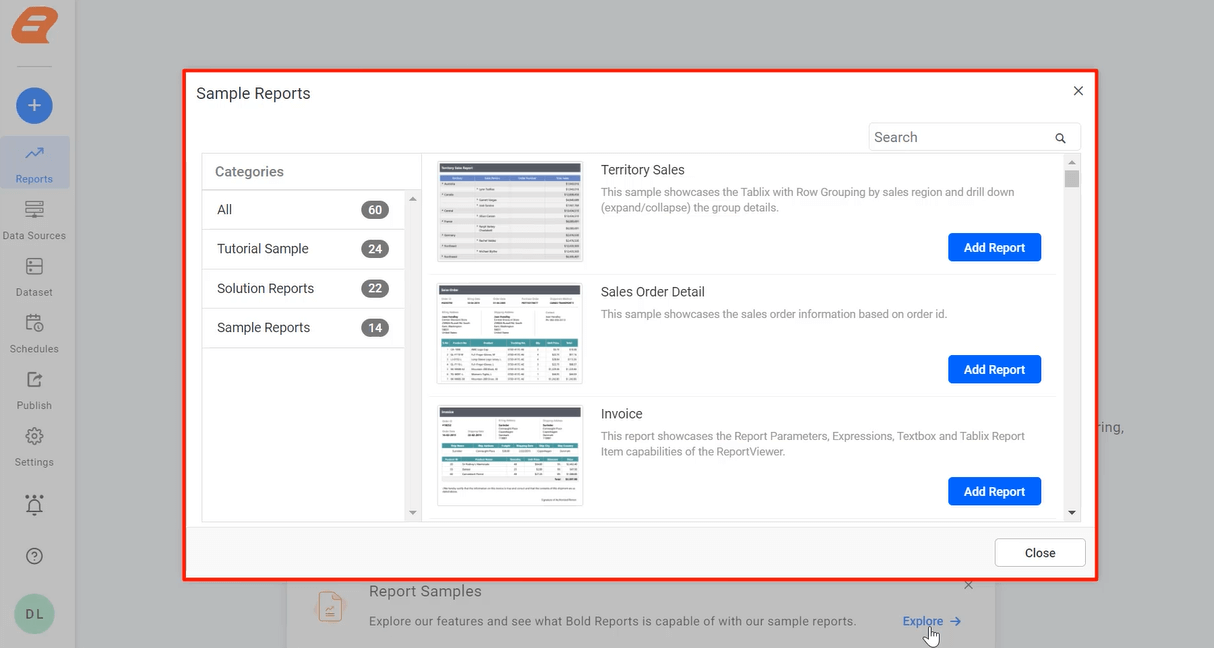
Task: Click the Close button in dialog footer
Action: click(1040, 553)
